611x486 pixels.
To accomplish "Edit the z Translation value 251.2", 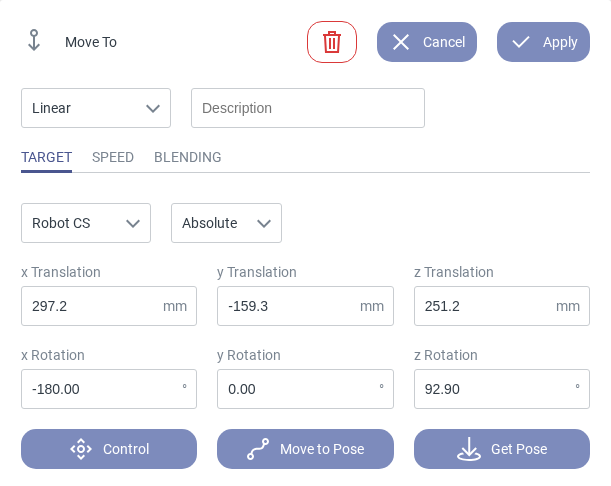I will click(x=502, y=306).
